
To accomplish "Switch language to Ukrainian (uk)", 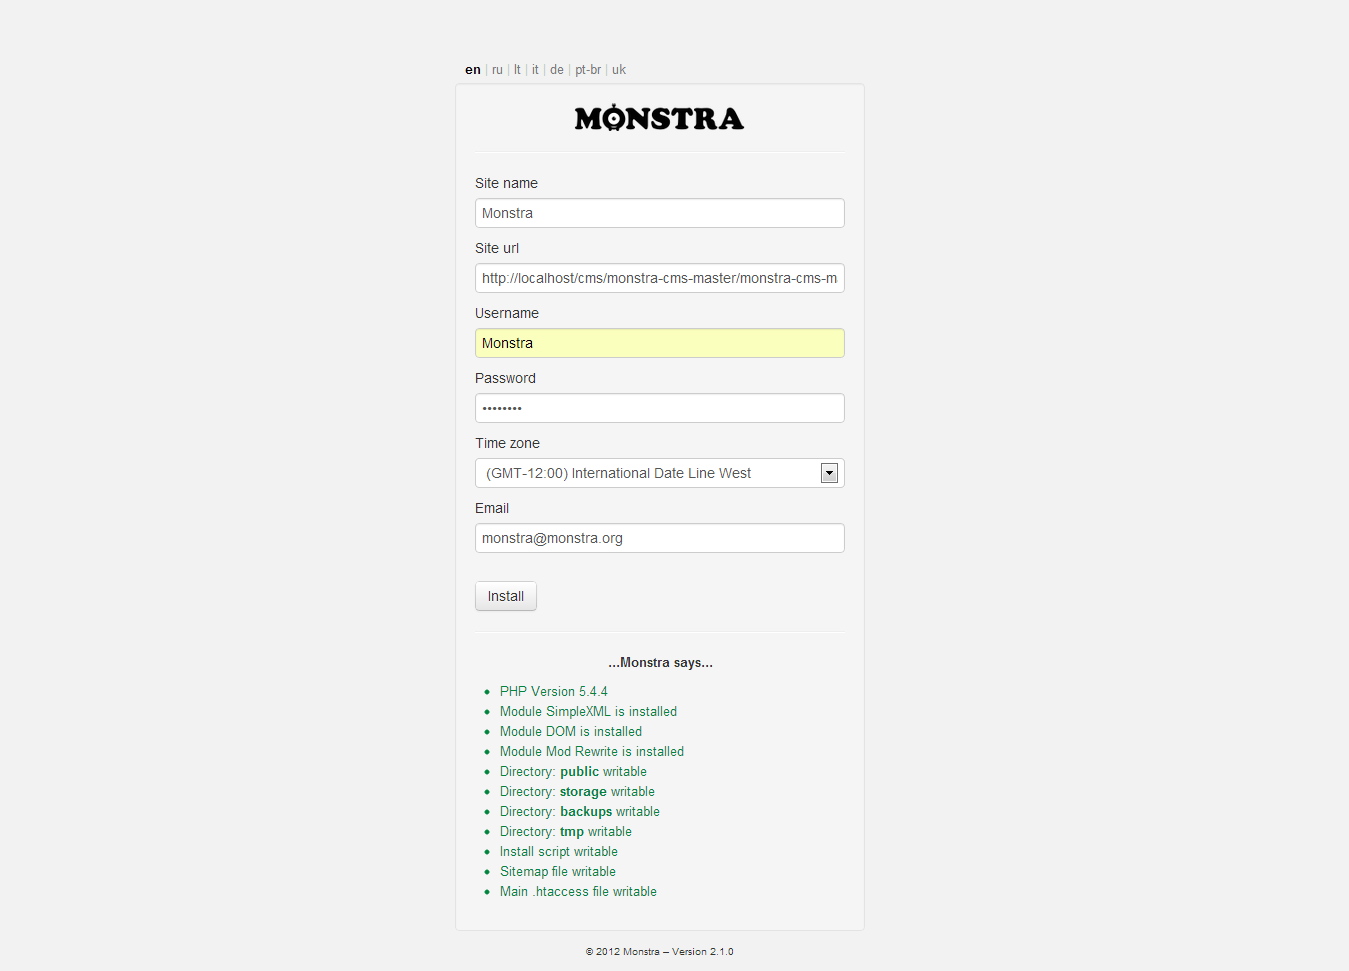I will (x=619, y=70).
